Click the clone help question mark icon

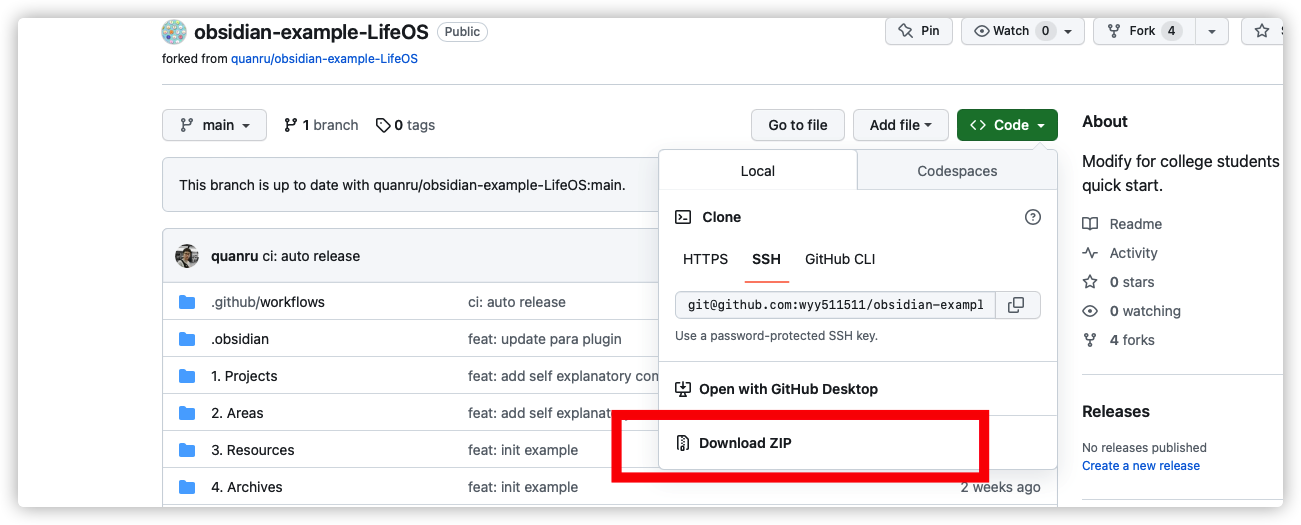(x=1033, y=217)
